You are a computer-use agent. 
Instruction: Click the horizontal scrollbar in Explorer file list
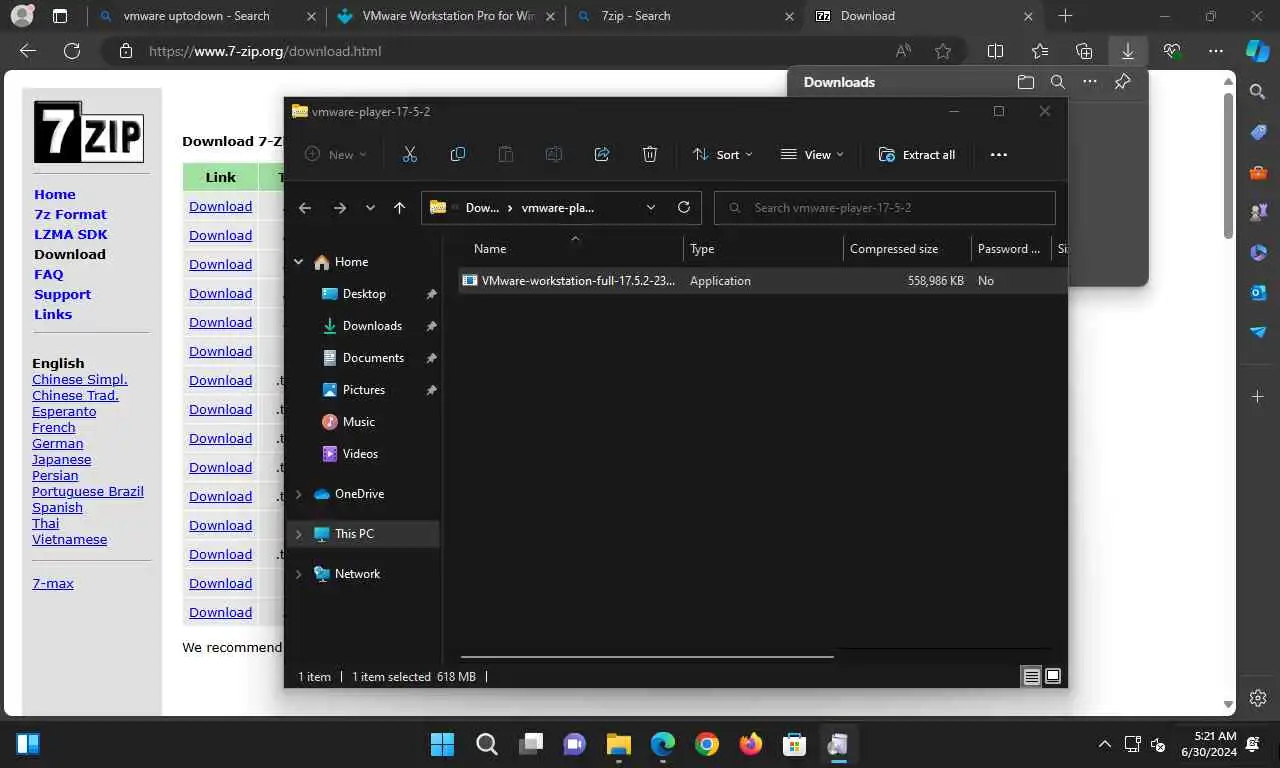[646, 657]
